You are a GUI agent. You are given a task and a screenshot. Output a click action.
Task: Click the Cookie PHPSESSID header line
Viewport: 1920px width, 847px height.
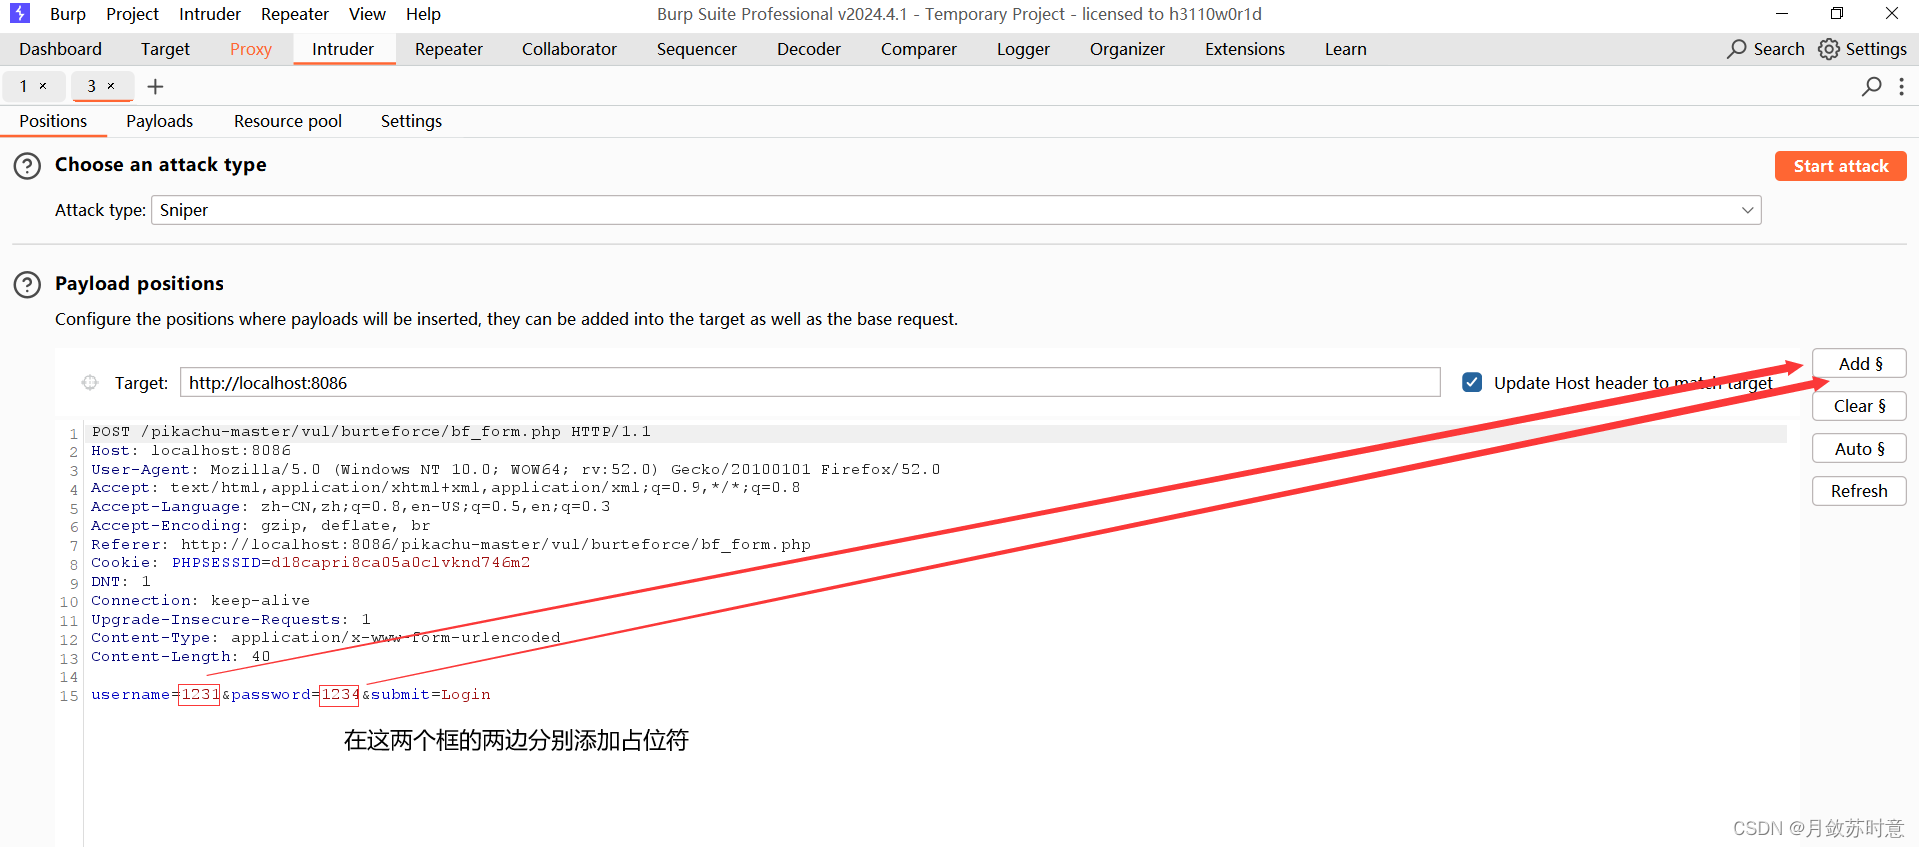tap(310, 563)
